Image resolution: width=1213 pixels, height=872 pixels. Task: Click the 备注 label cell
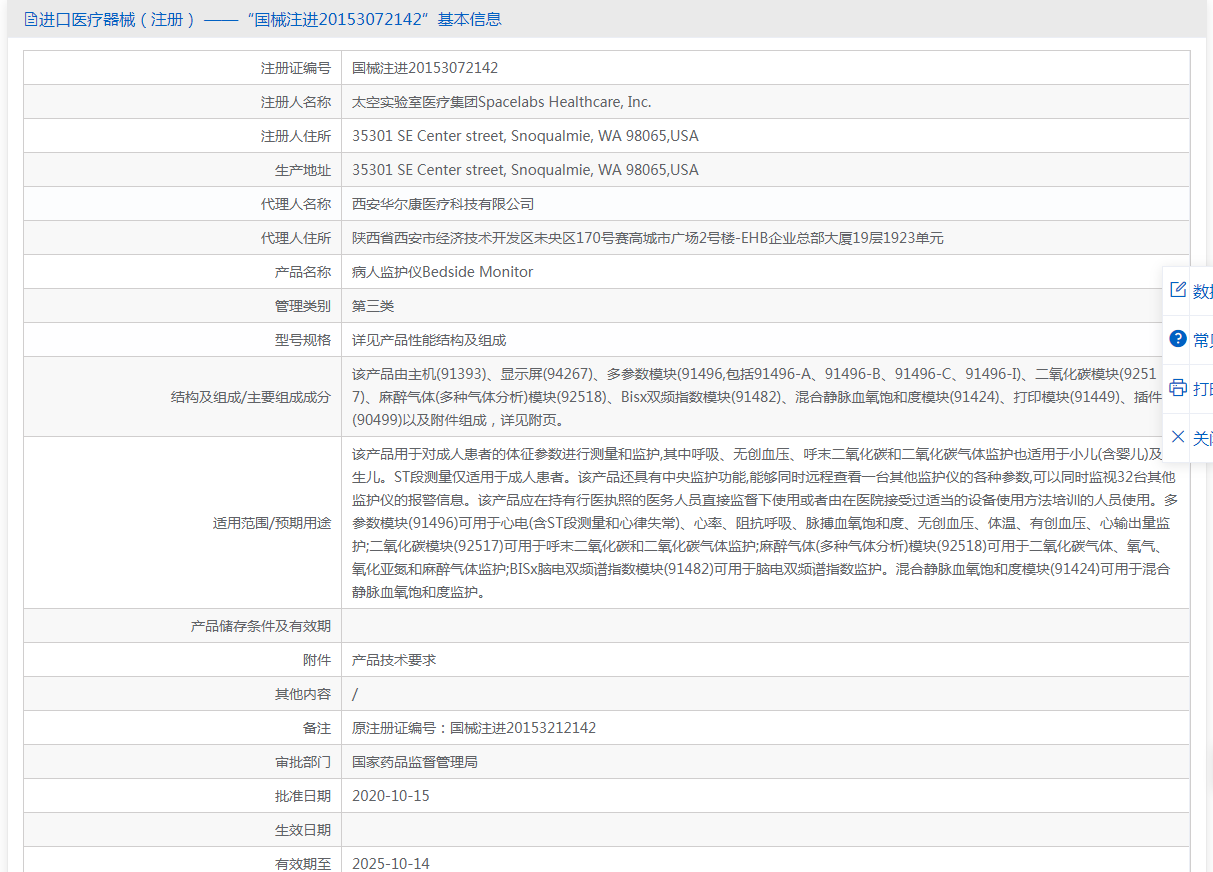point(183,728)
